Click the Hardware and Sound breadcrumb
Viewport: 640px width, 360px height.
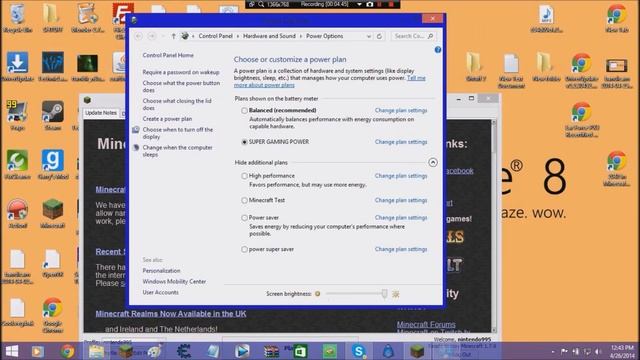[269, 36]
